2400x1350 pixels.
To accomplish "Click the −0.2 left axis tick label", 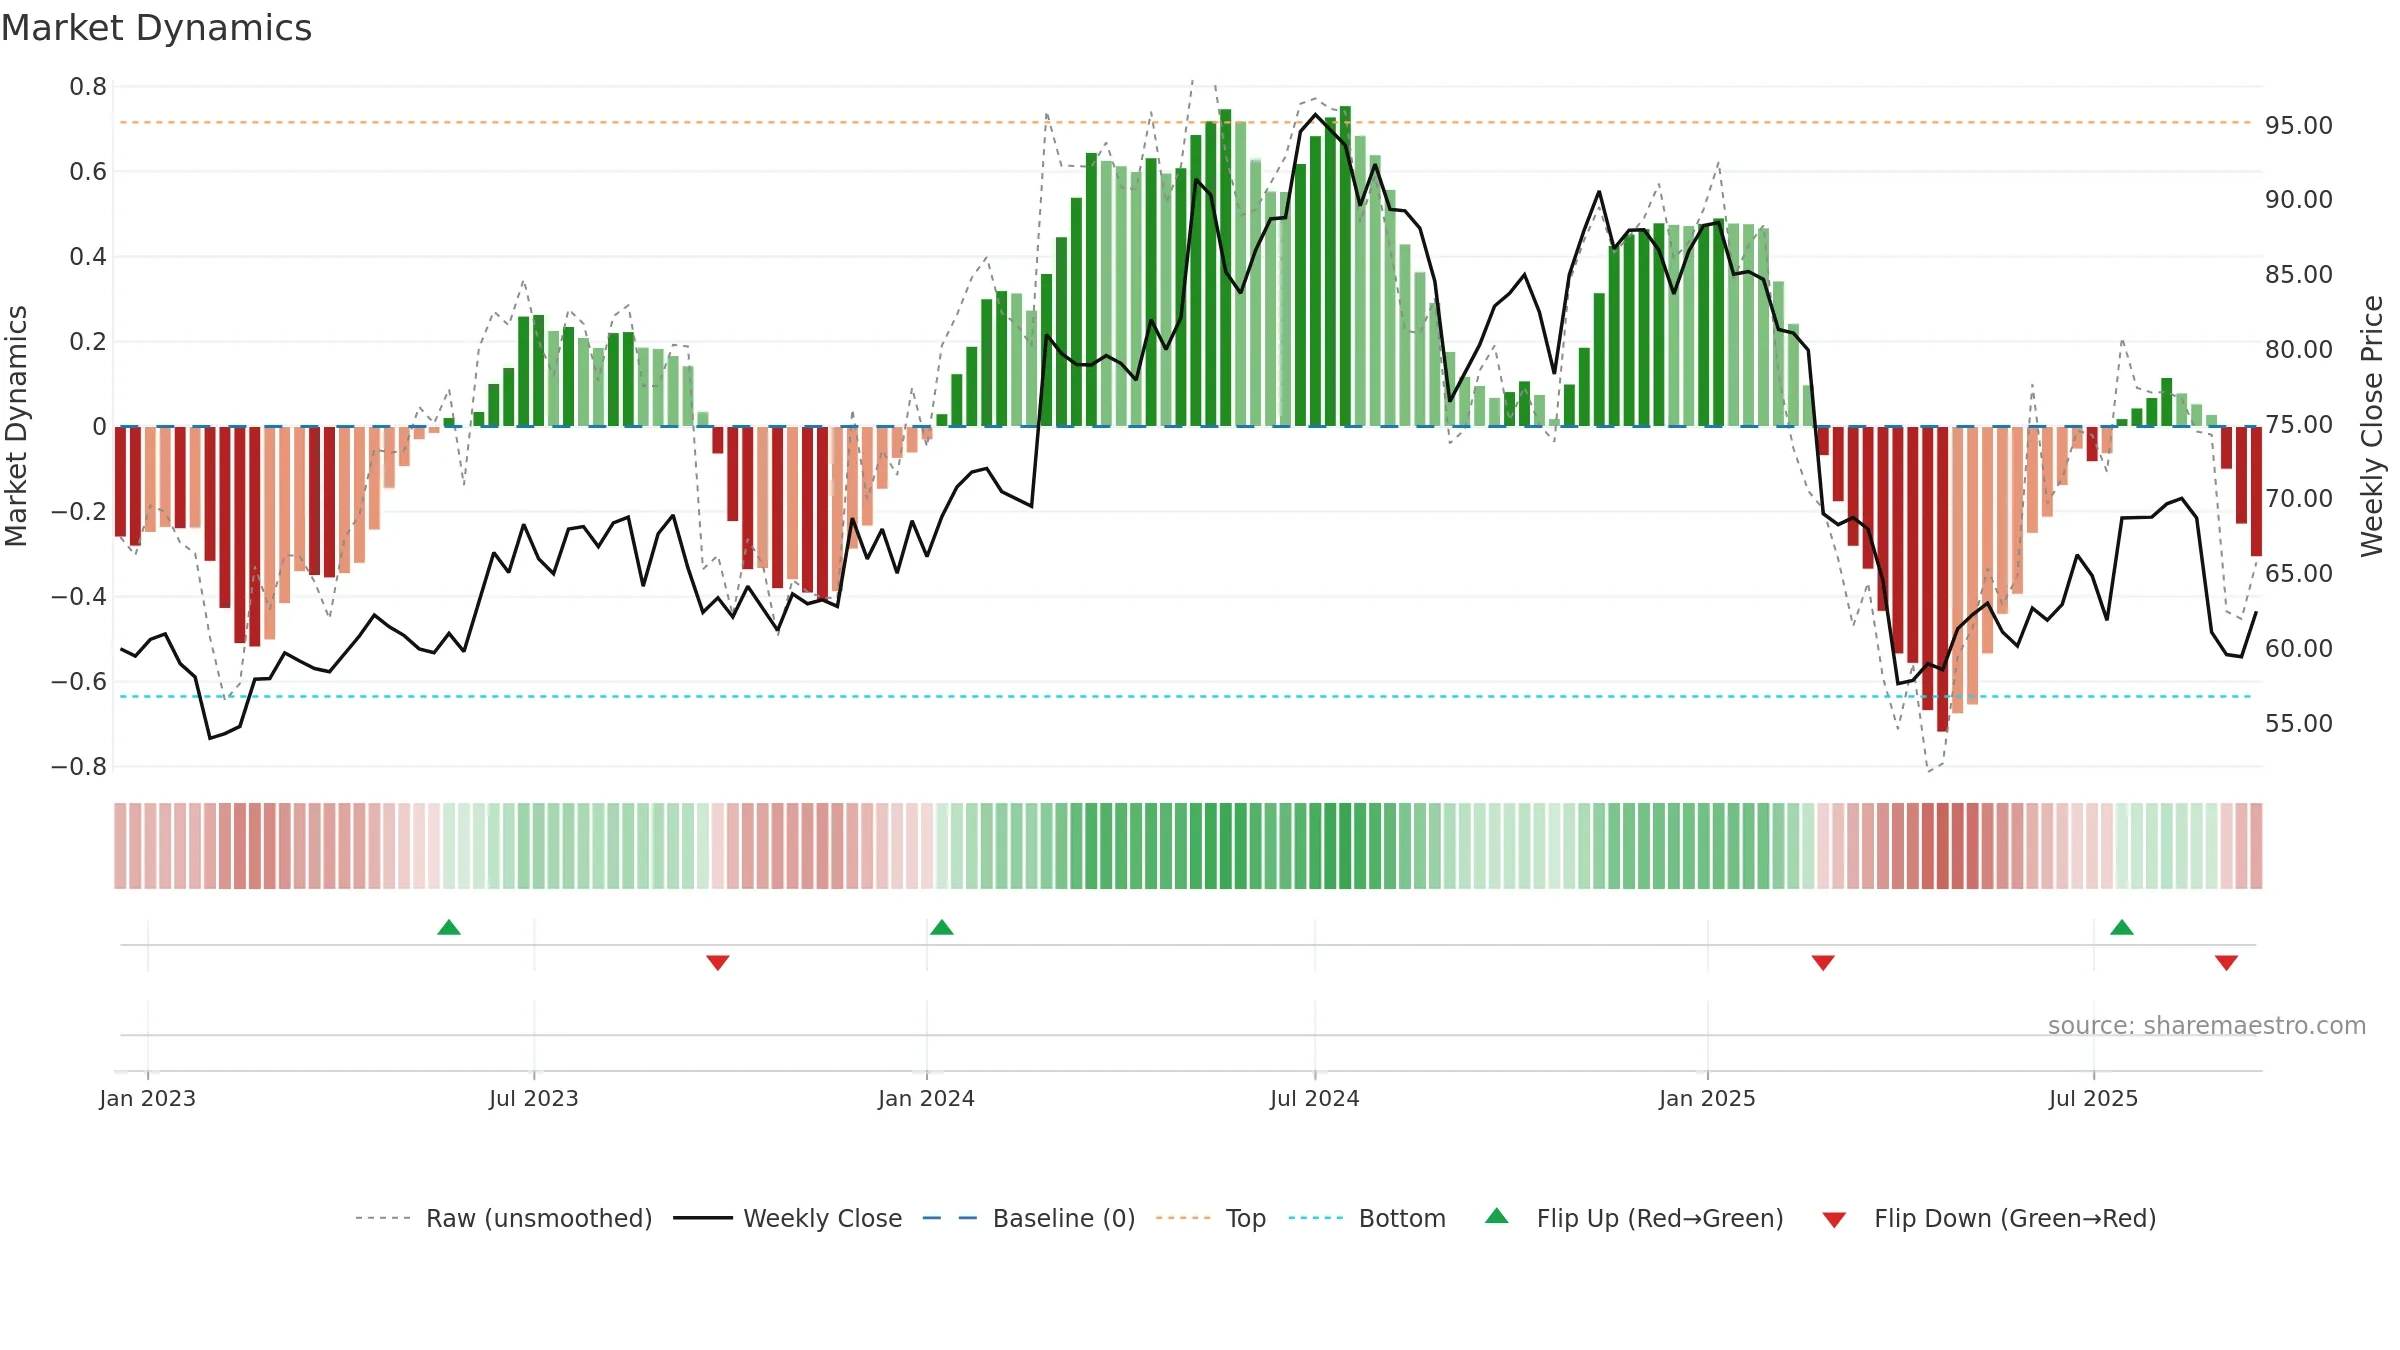I will click(79, 512).
